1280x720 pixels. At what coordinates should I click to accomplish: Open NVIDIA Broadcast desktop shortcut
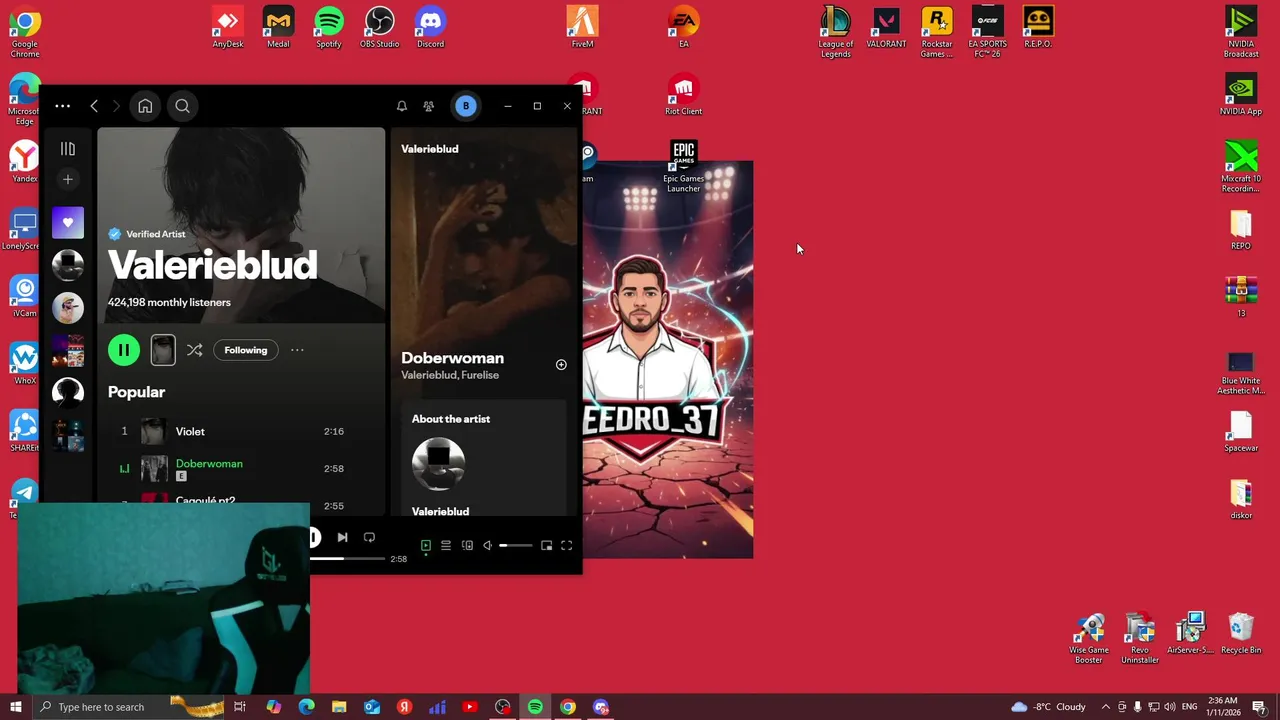point(1241,32)
